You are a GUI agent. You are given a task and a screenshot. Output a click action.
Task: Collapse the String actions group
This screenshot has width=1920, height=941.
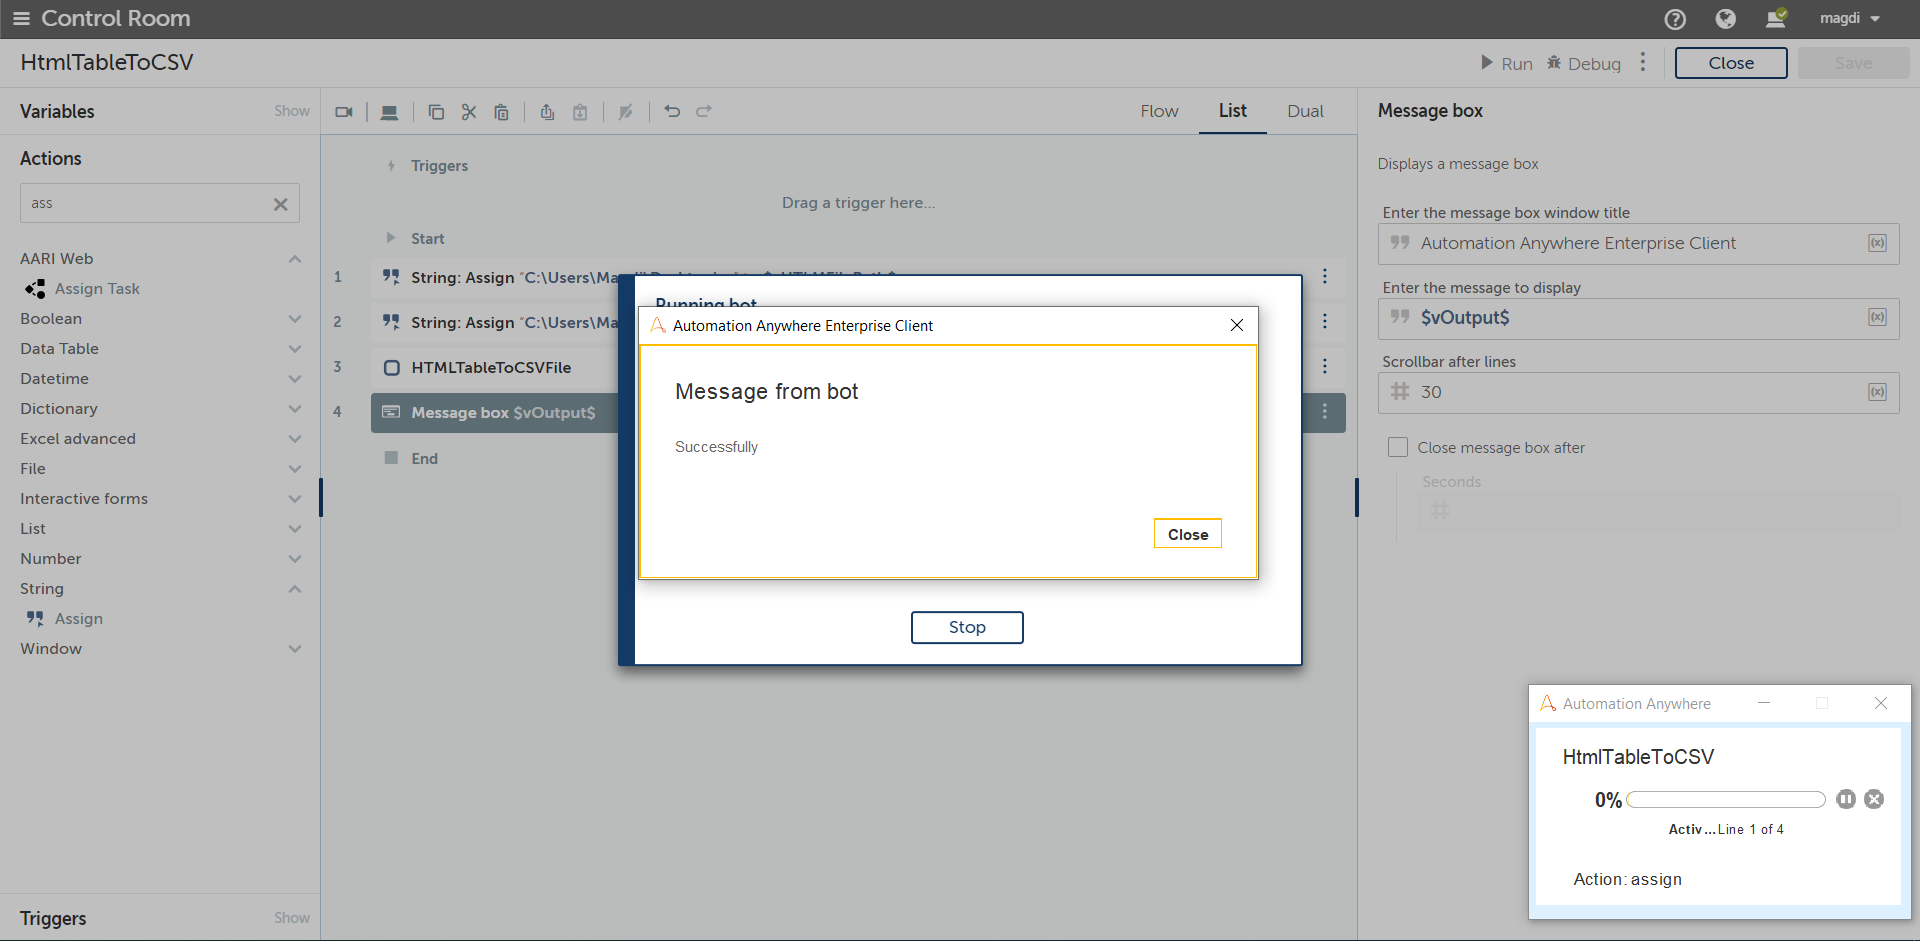[x=295, y=589]
